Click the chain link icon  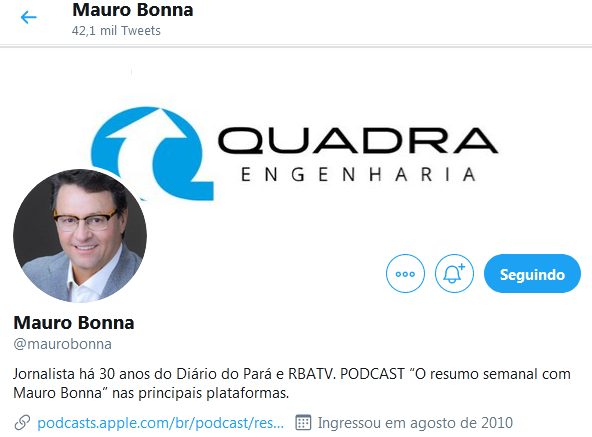coord(22,423)
